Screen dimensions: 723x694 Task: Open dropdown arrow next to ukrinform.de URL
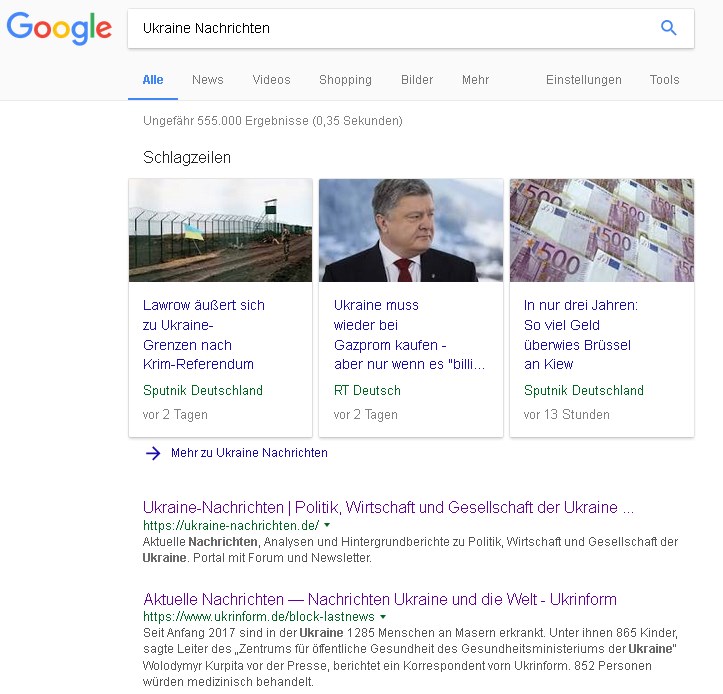[x=381, y=617]
